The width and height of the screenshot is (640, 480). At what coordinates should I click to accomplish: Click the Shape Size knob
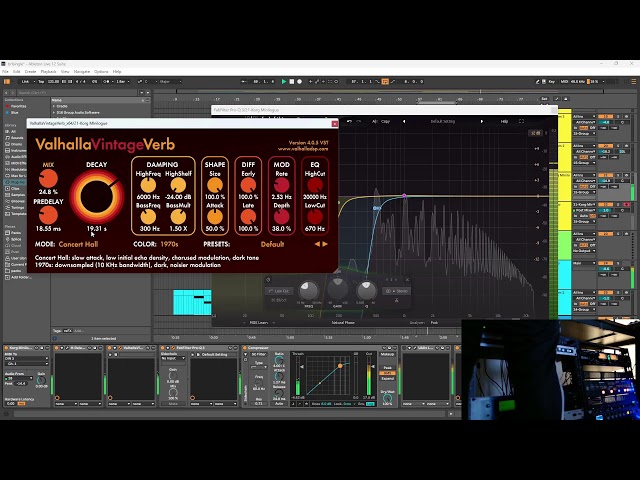click(215, 185)
